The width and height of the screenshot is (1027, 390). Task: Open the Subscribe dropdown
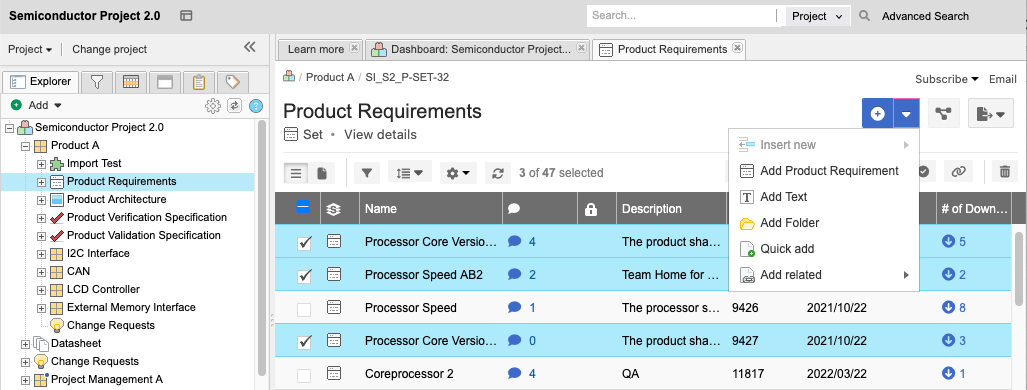[x=947, y=79]
